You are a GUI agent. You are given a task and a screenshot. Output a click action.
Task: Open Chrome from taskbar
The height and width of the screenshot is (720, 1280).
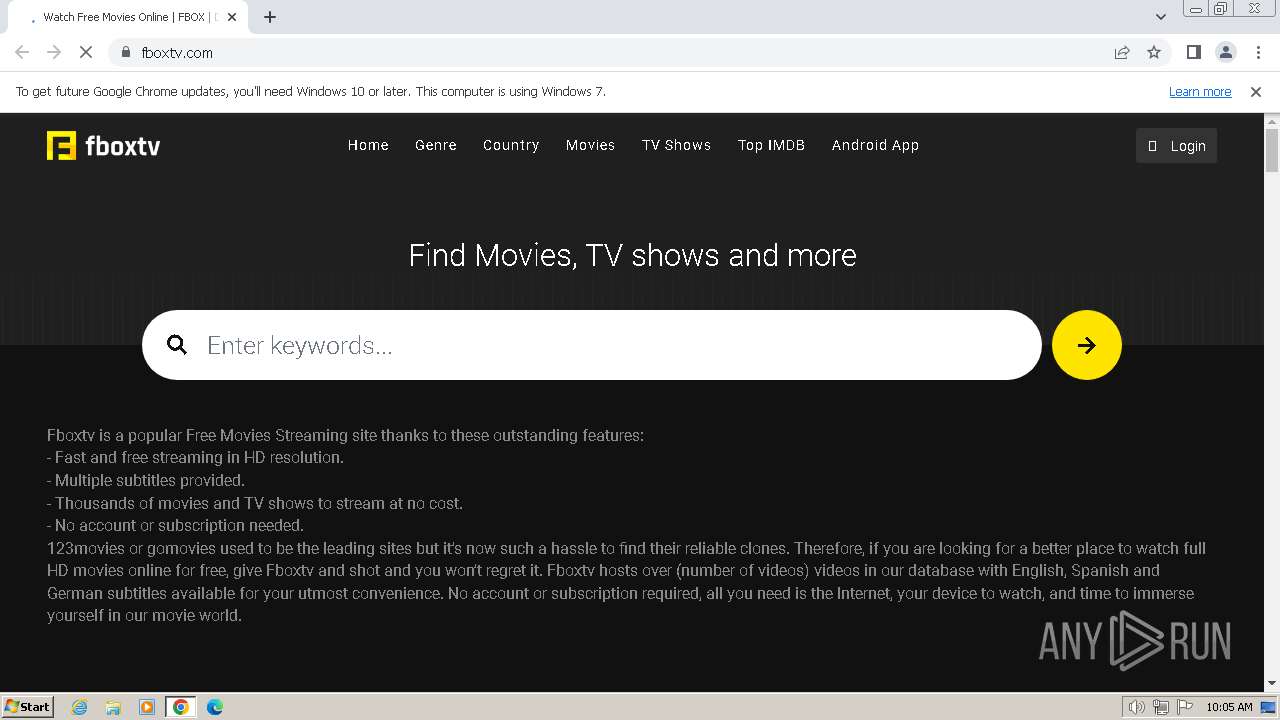point(181,707)
